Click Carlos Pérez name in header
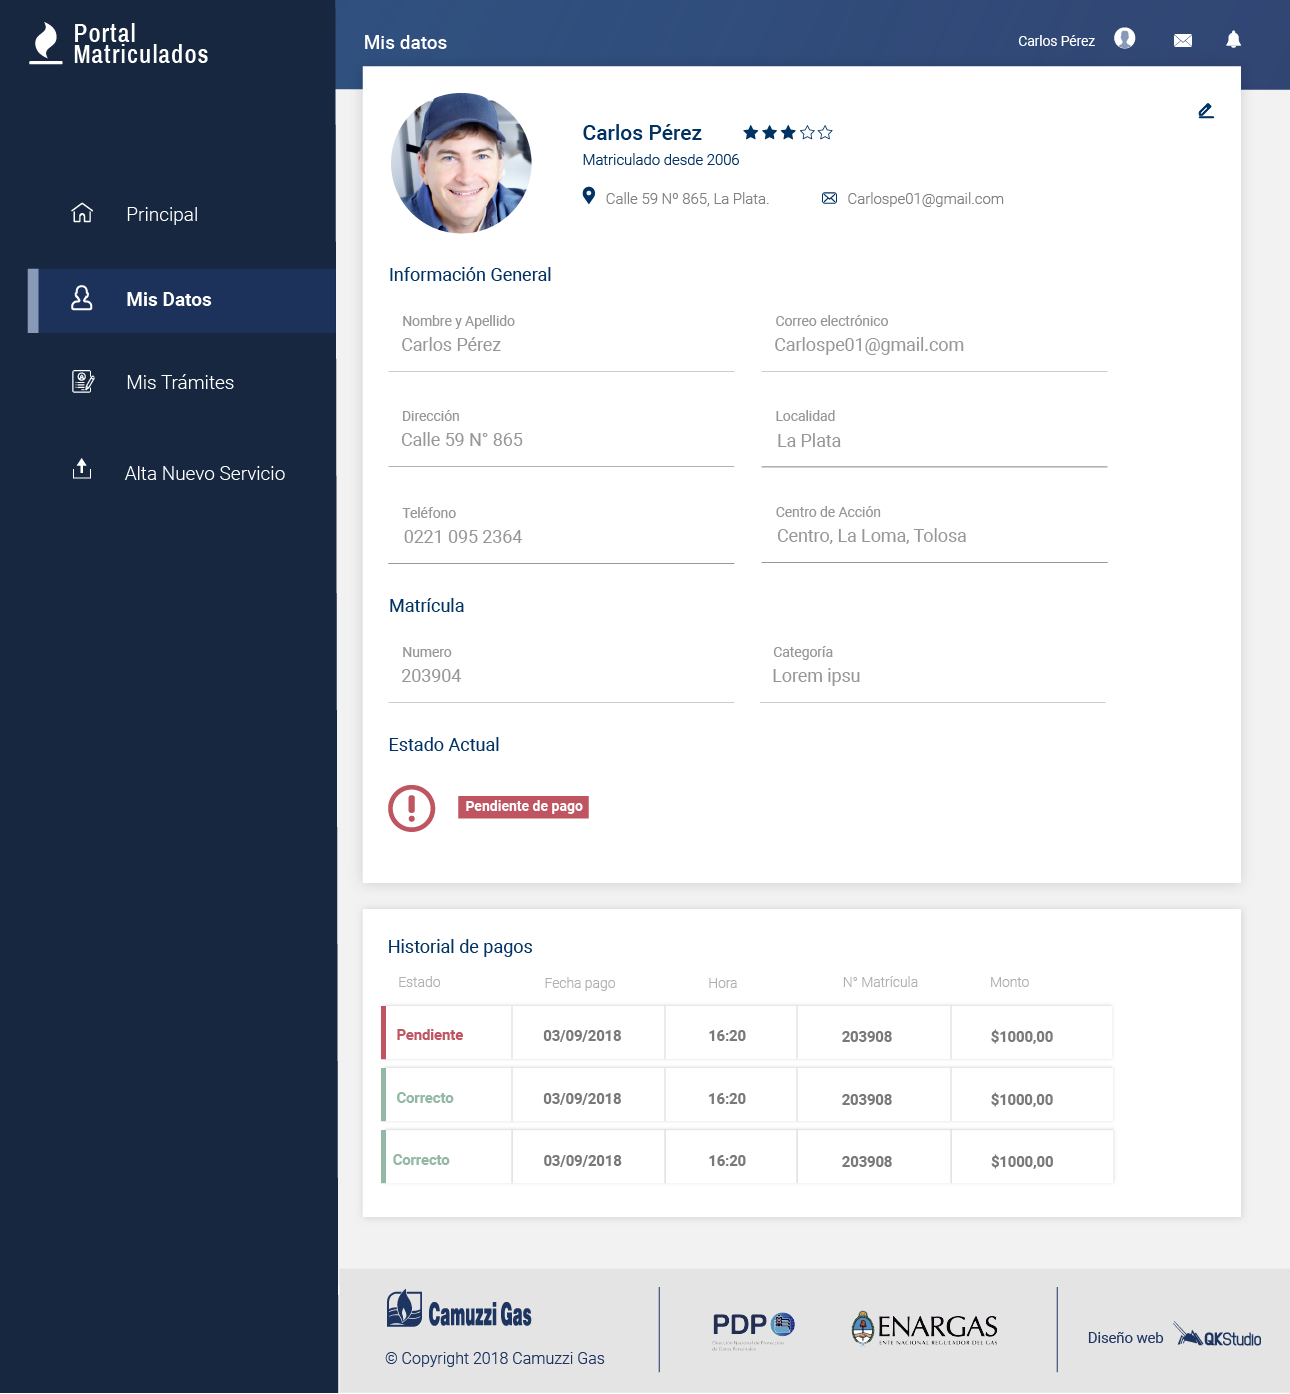 click(1056, 41)
